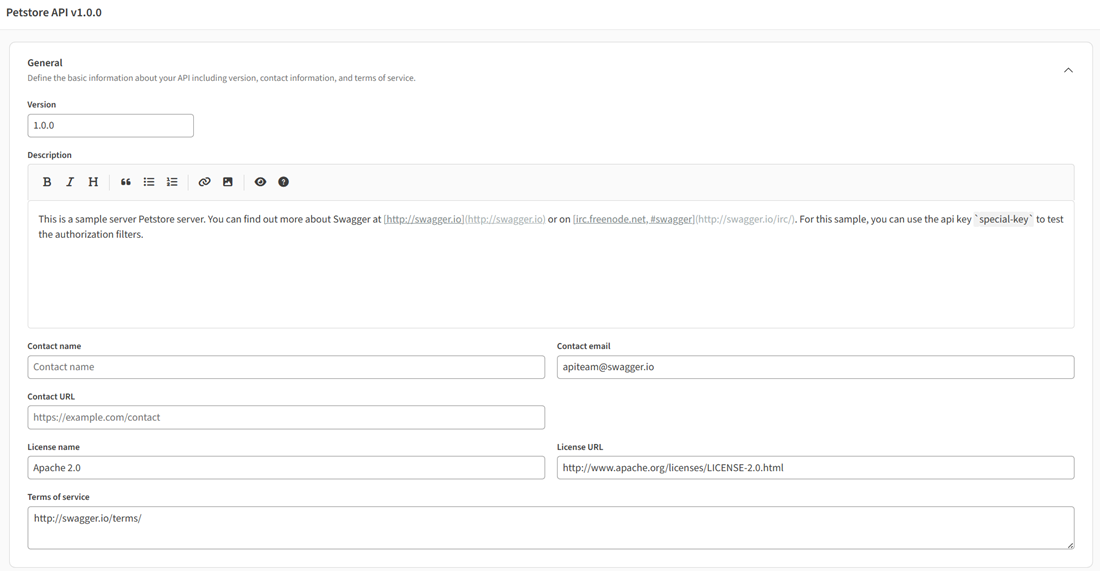Click the `special-key` code text
This screenshot has width=1100, height=571.
(1003, 219)
